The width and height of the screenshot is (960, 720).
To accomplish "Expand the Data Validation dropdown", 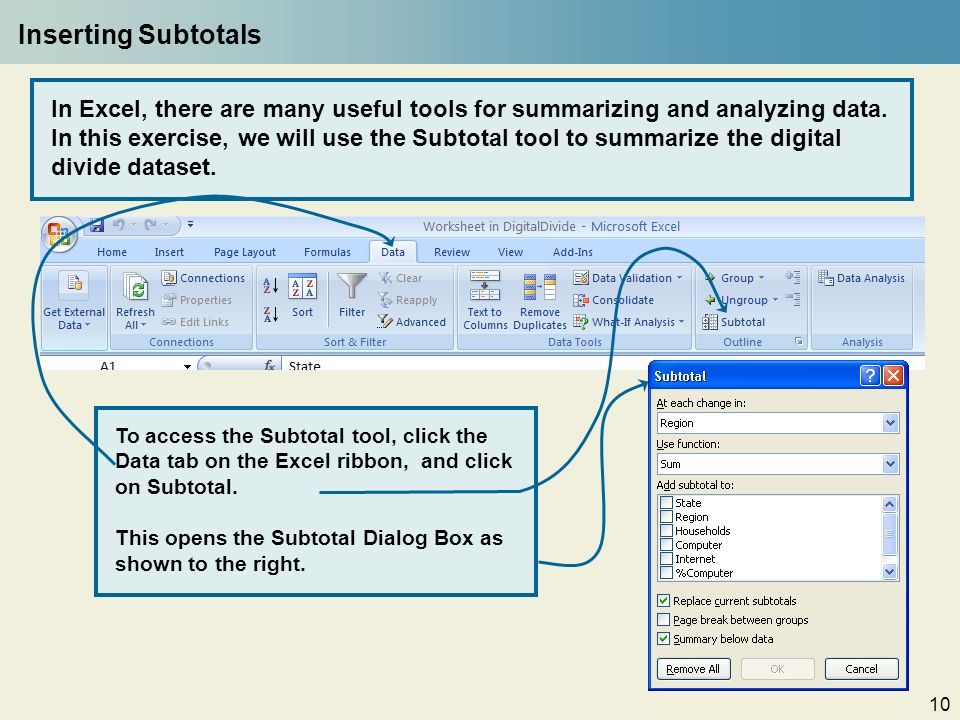I will (680, 278).
